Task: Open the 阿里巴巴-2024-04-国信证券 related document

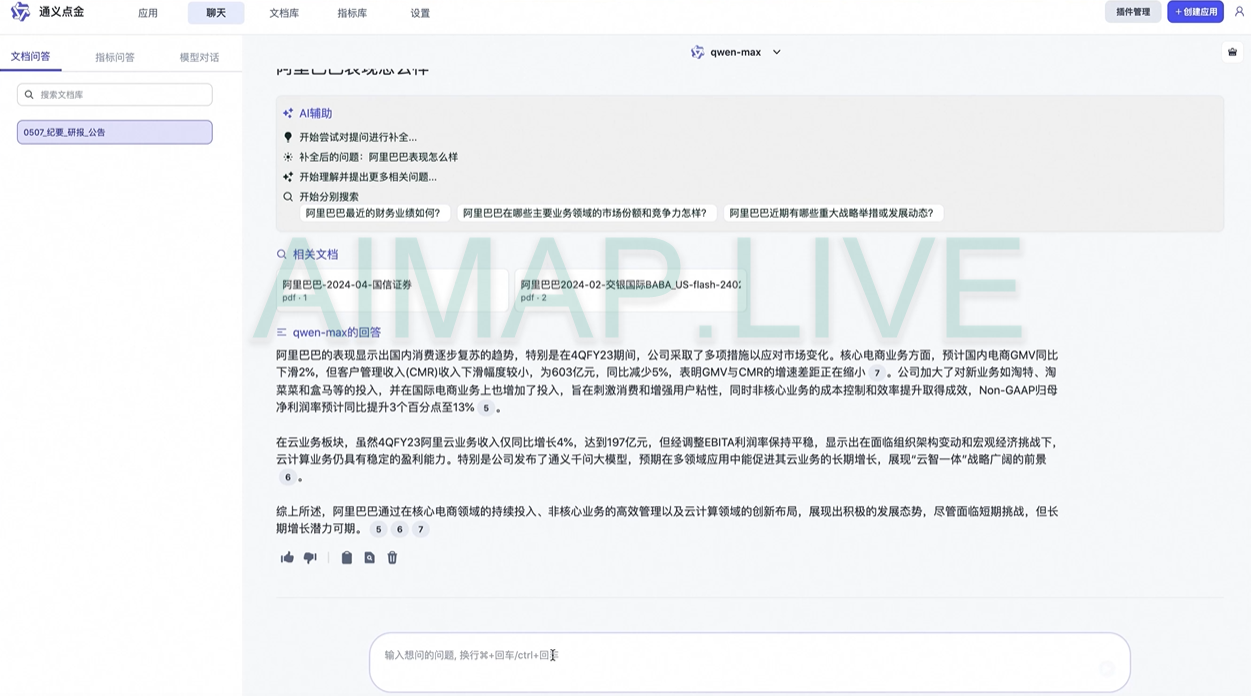Action: [393, 290]
